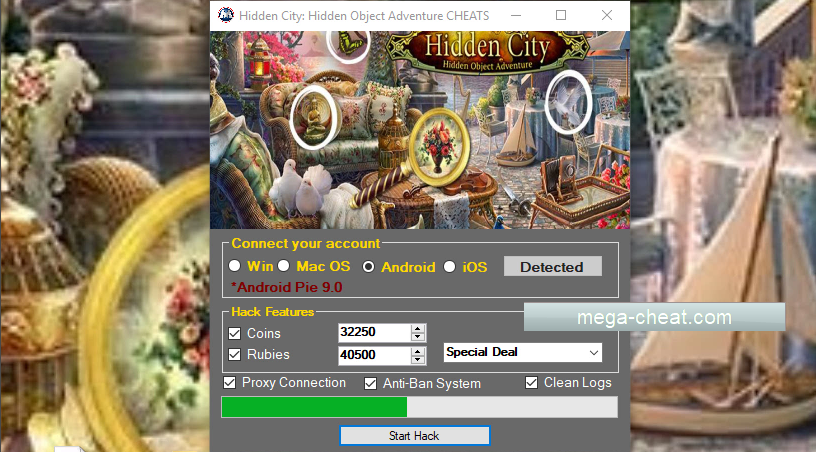Uncheck the Rubies checkbox

[x=235, y=355]
